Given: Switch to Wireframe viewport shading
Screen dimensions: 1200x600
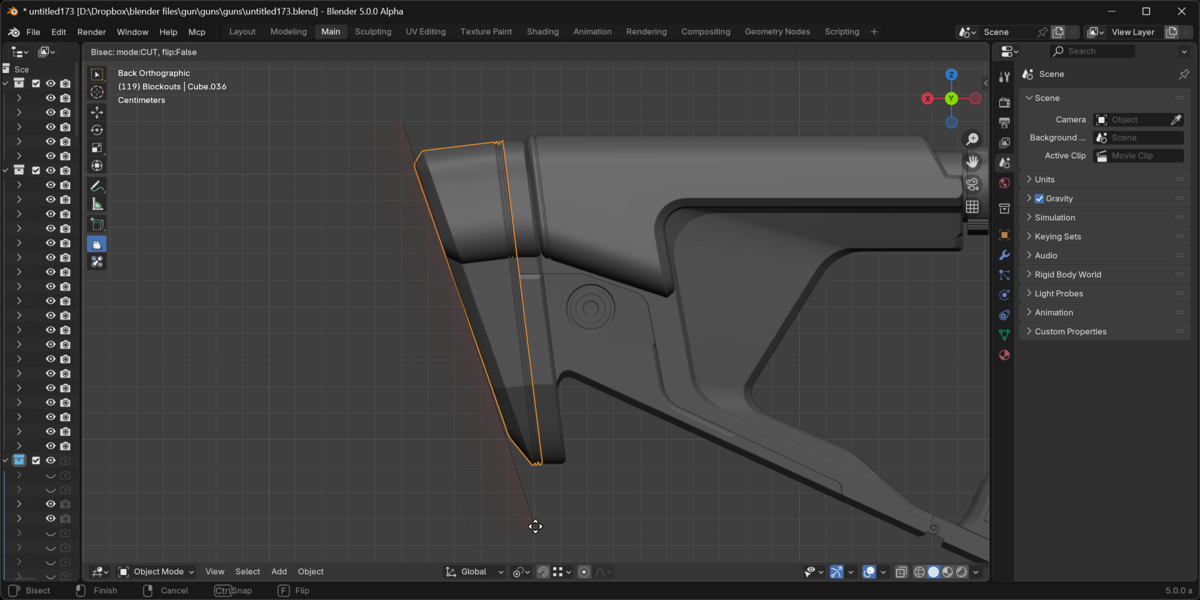Looking at the screenshot, I should click(x=917, y=571).
